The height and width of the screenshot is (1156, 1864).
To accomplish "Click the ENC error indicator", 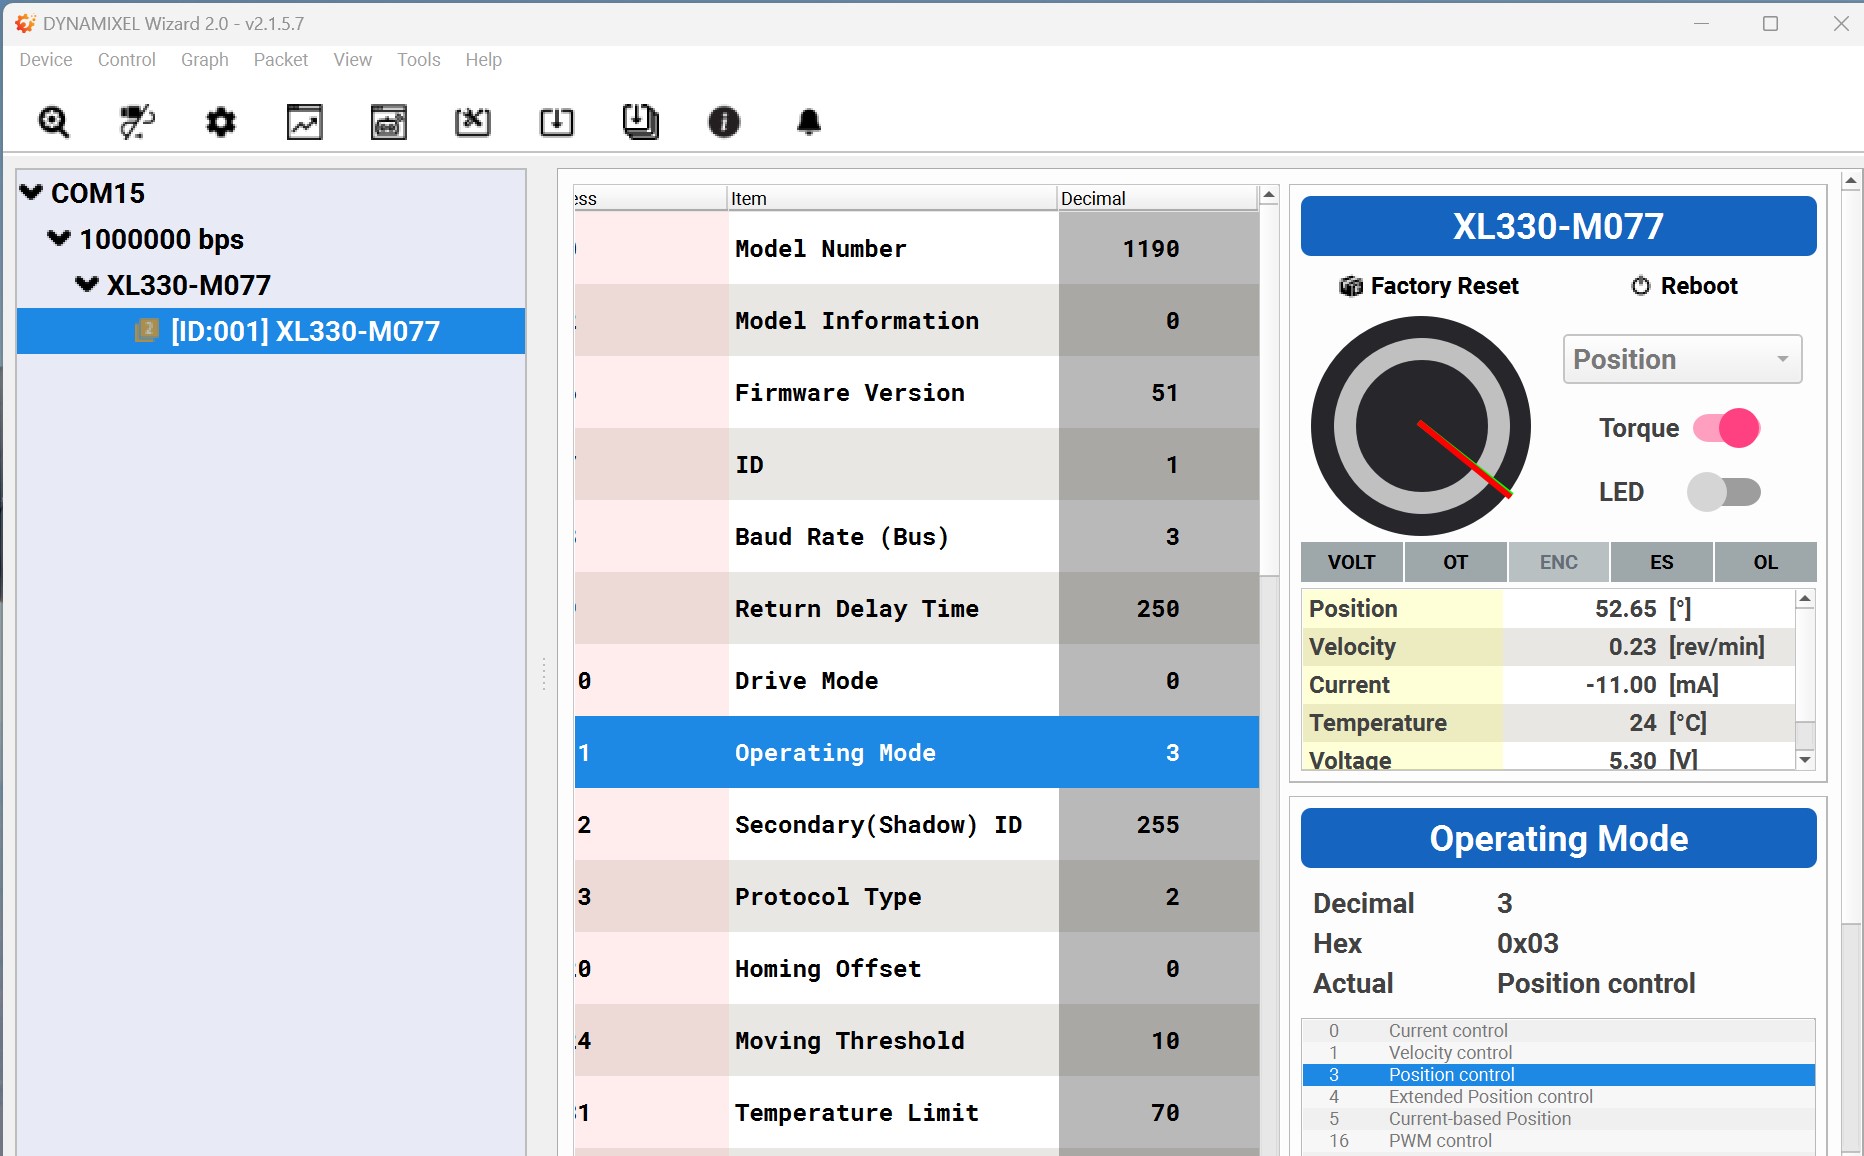I will [1559, 562].
